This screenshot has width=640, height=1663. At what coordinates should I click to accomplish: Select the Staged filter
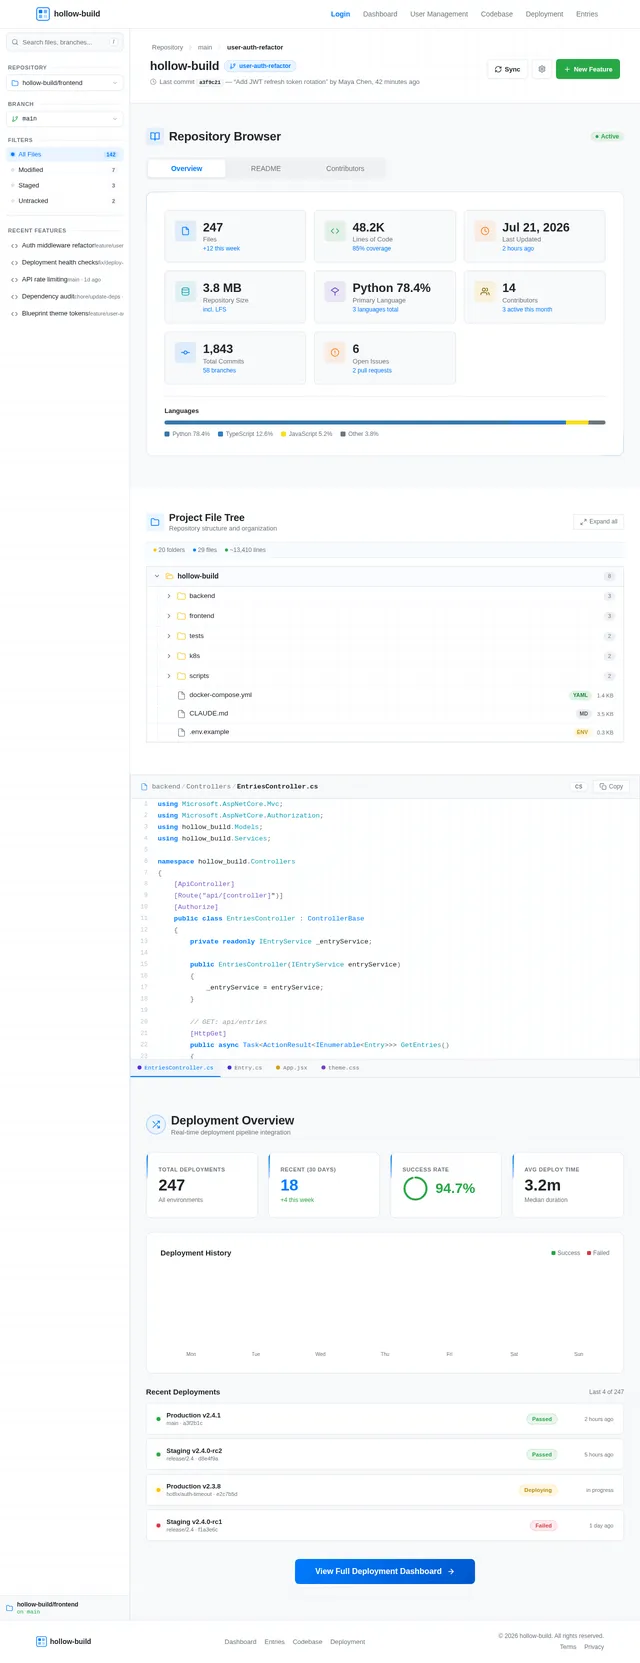[x=65, y=185]
